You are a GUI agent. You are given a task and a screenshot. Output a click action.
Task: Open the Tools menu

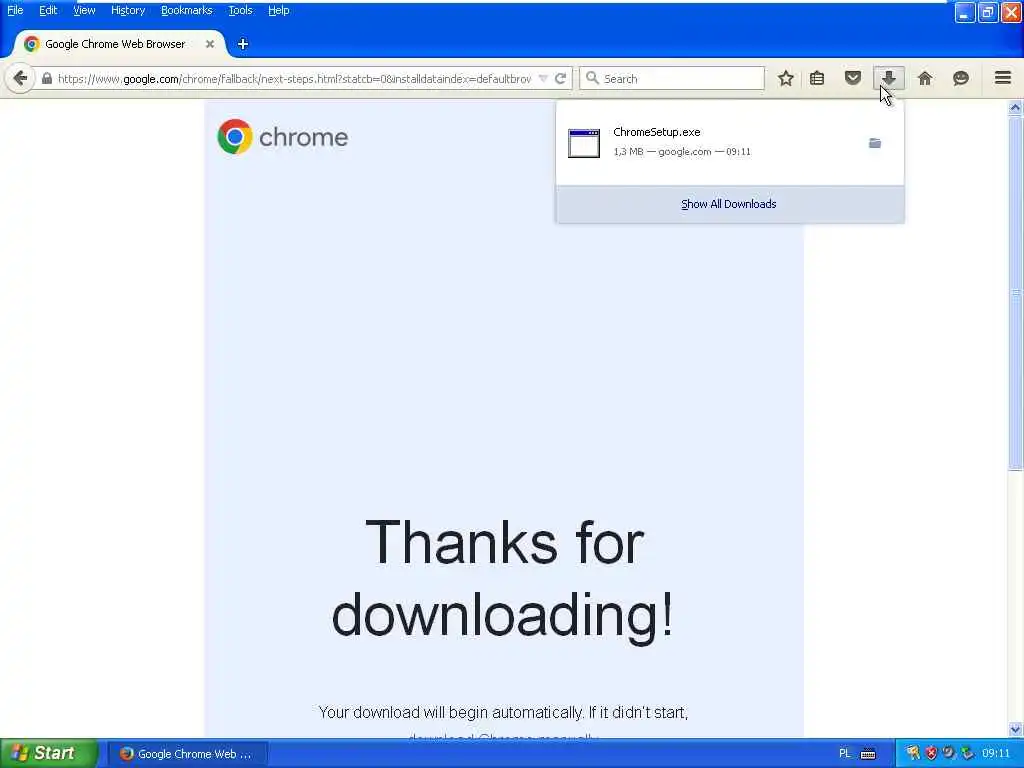coord(240,10)
